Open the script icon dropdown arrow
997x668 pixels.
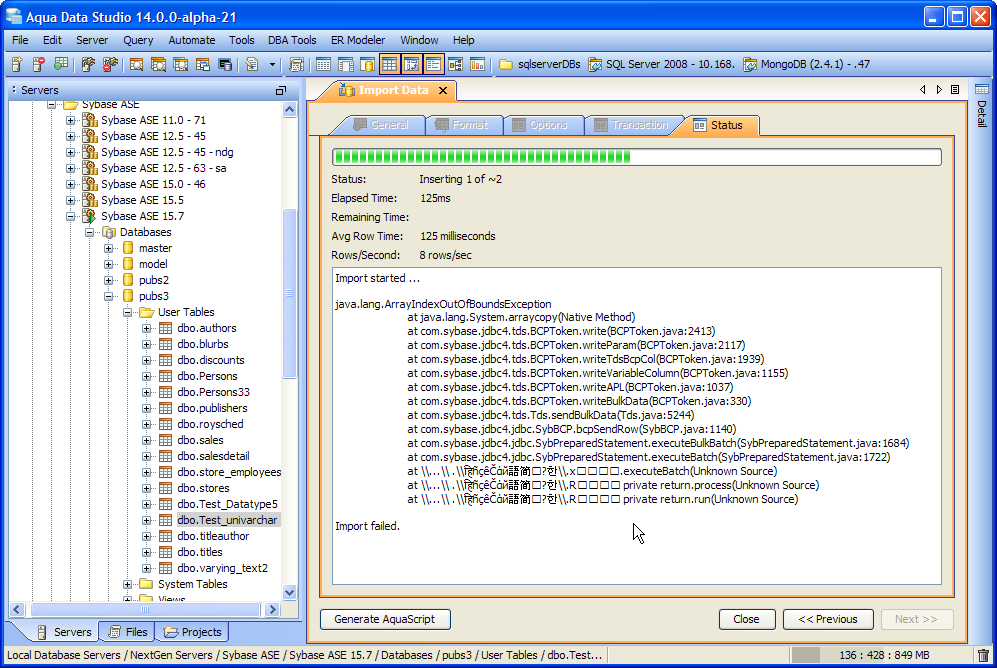pyautogui.click(x=272, y=64)
